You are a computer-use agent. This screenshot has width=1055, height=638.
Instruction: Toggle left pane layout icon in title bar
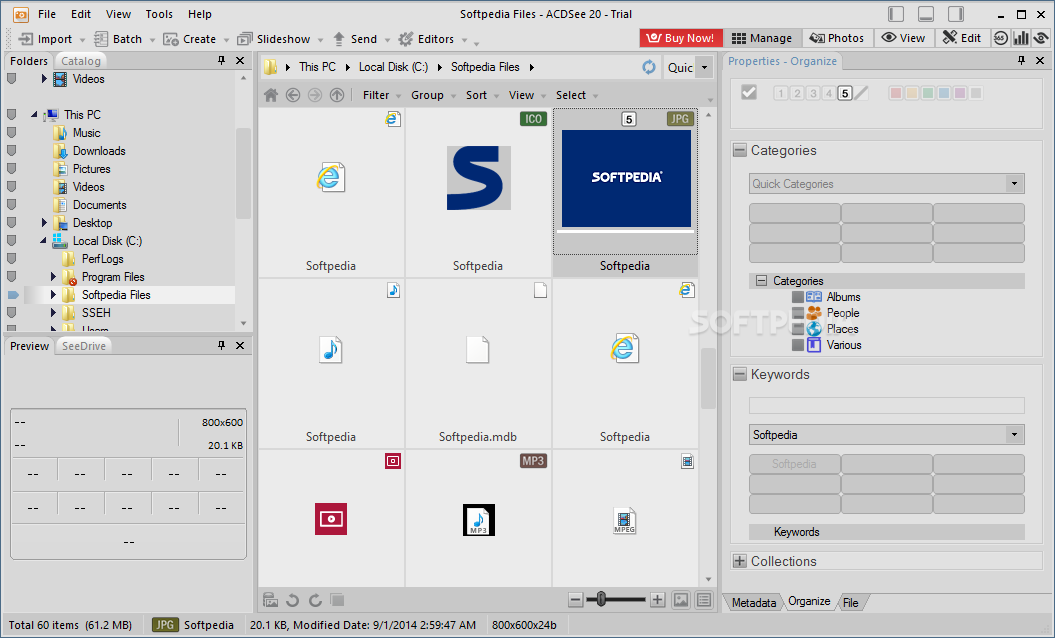[896, 14]
